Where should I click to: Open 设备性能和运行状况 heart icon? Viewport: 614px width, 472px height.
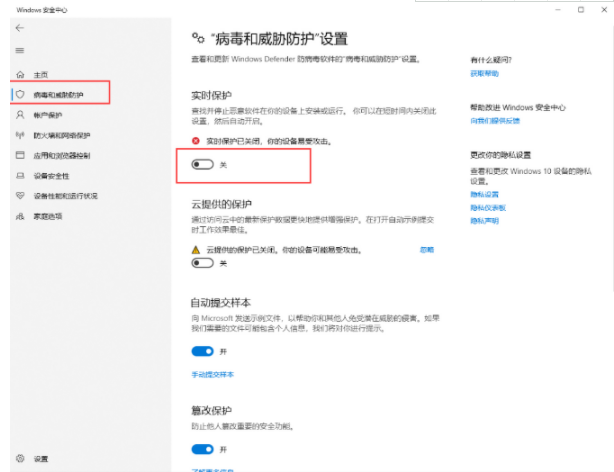point(20,195)
